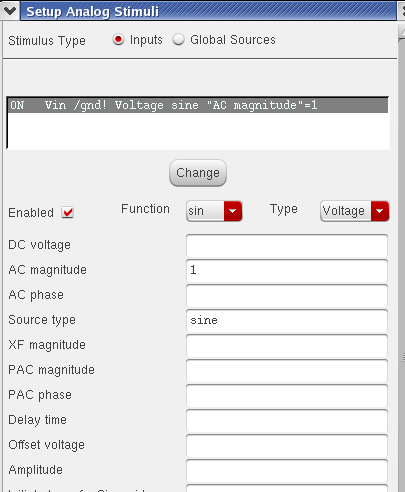Open the window menu chevron in title bar
The width and height of the screenshot is (405, 492).
[x=10, y=11]
